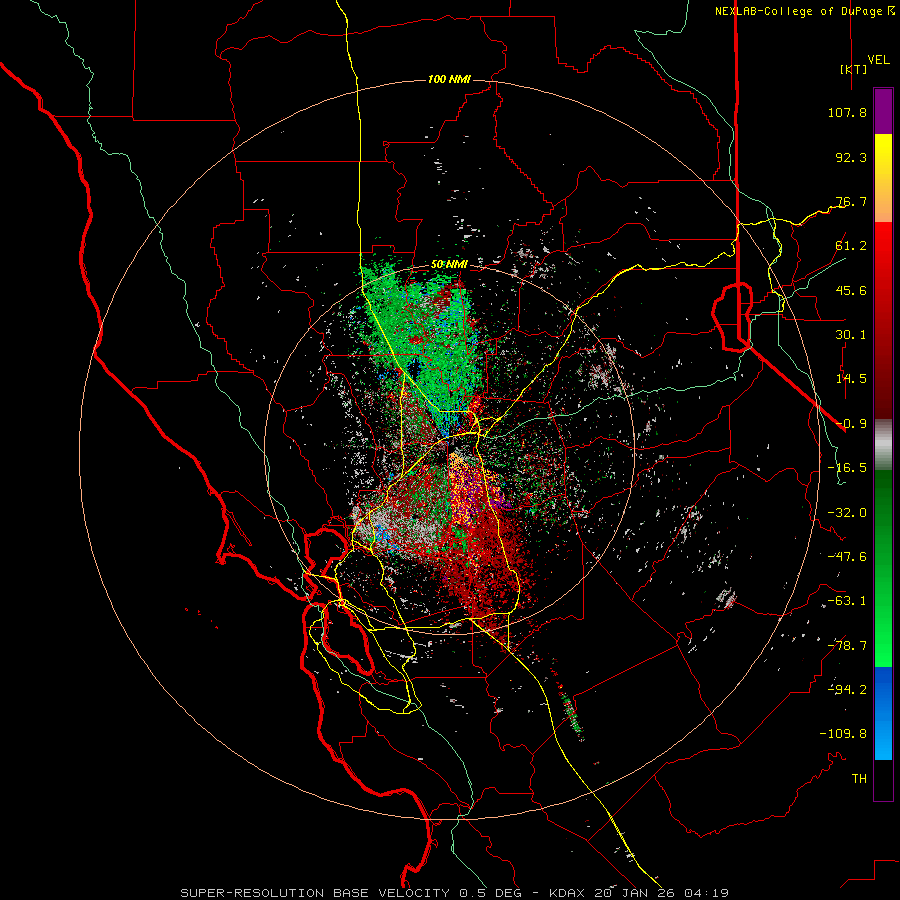Click the [KT] units label
Image resolution: width=900 pixels, height=900 pixels.
click(x=854, y=69)
